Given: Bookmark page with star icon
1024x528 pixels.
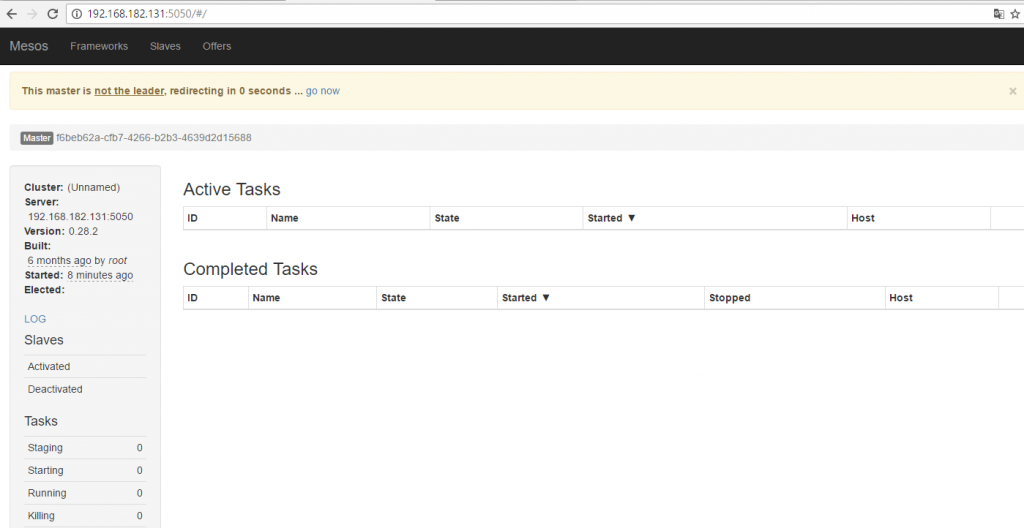Looking at the screenshot, I should 1015,14.
